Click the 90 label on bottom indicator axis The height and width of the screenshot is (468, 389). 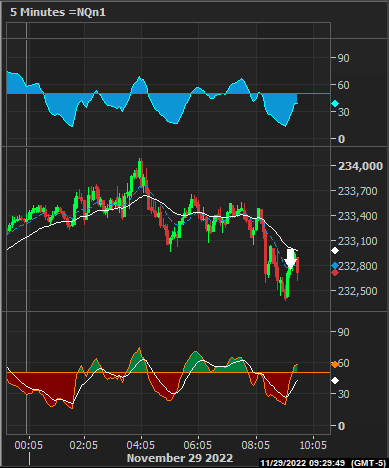343,332
